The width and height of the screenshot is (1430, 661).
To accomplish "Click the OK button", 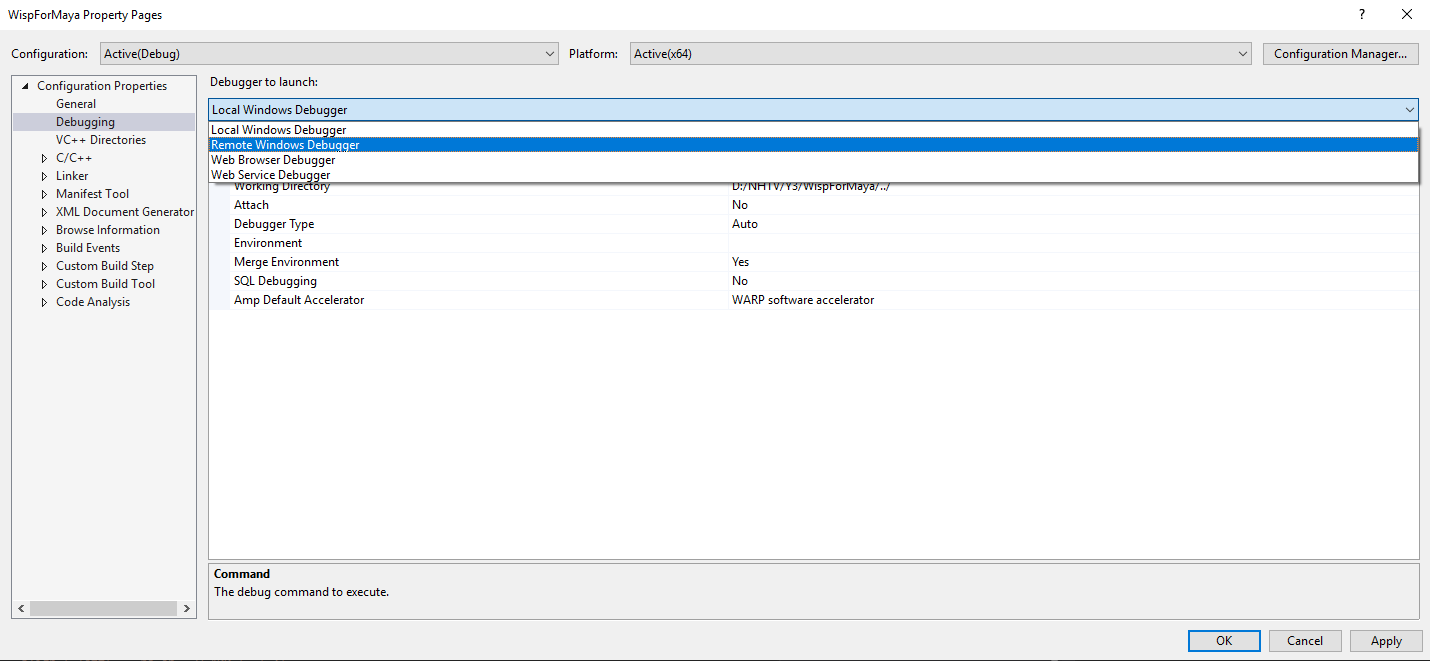I will coord(1224,641).
